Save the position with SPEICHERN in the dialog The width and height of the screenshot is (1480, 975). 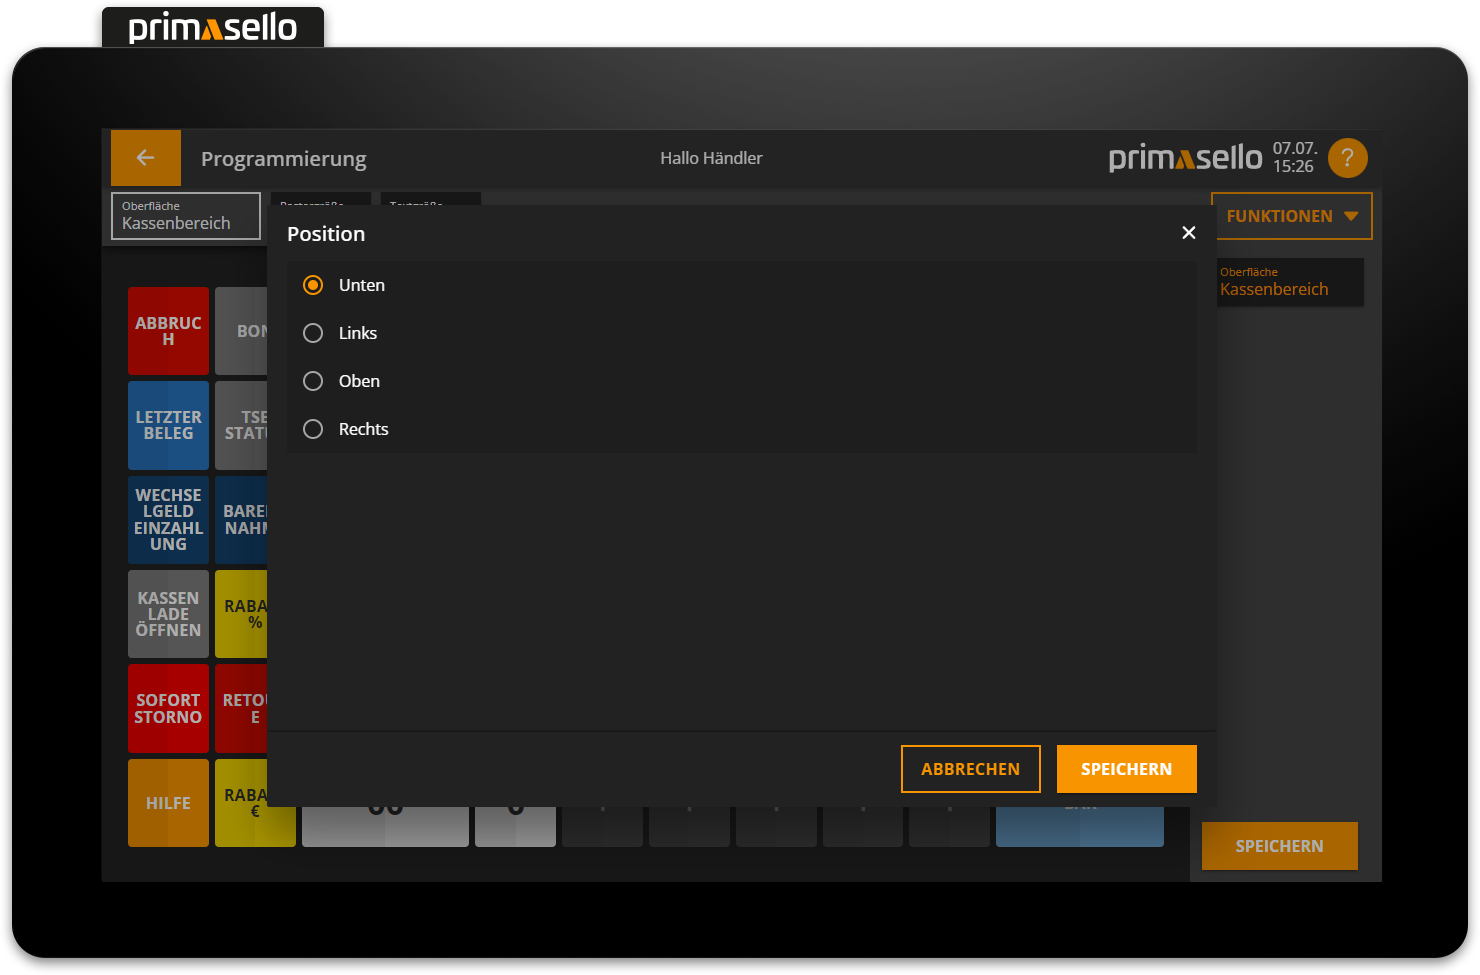[x=1126, y=769]
